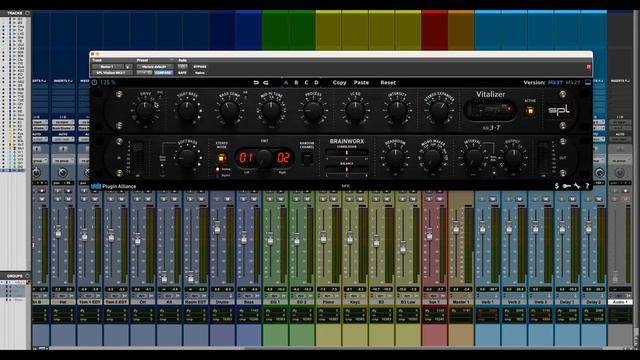The height and width of the screenshot is (360, 640).
Task: Select settings slot A
Action: pos(286,82)
